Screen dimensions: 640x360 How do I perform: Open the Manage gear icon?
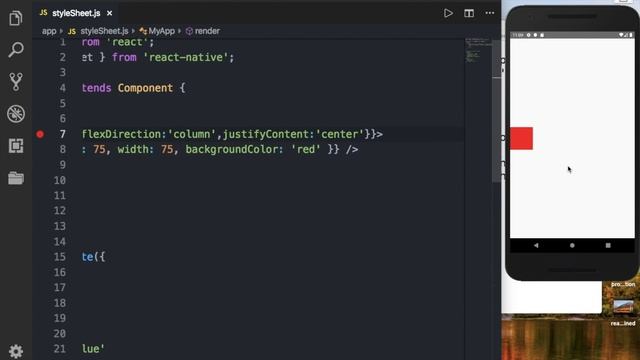click(x=16, y=351)
